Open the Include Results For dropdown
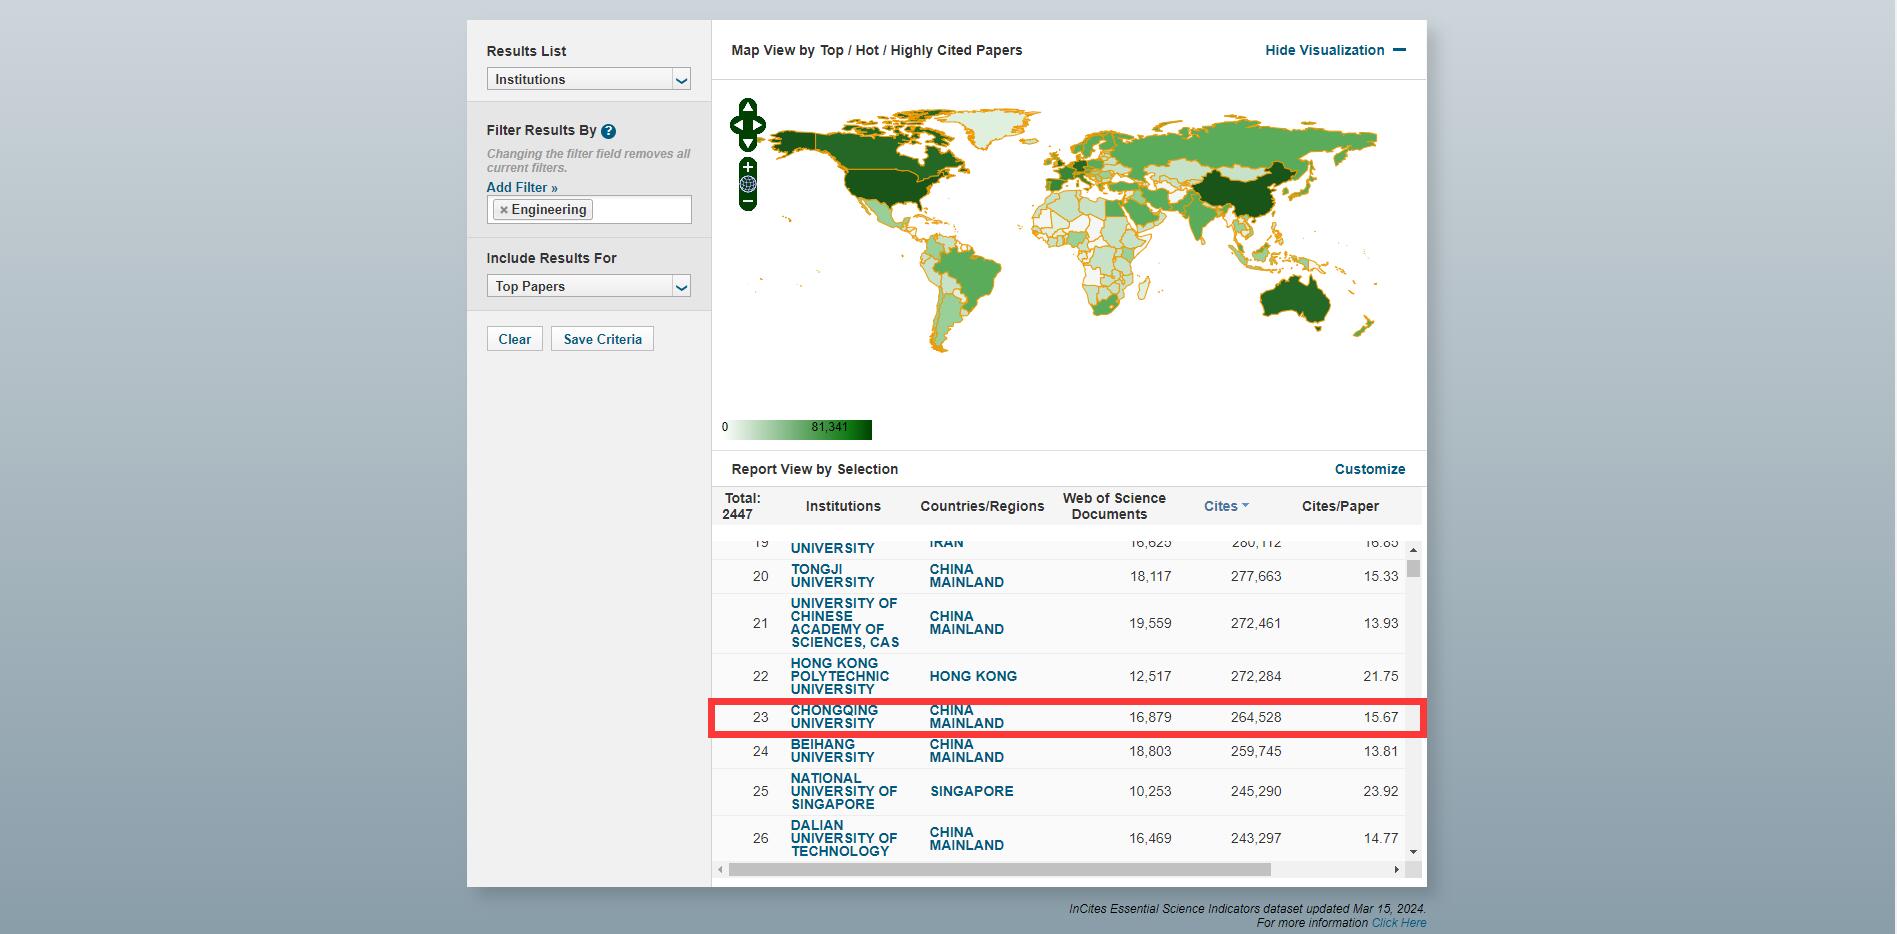Image resolution: width=1897 pixels, height=934 pixels. (x=588, y=286)
